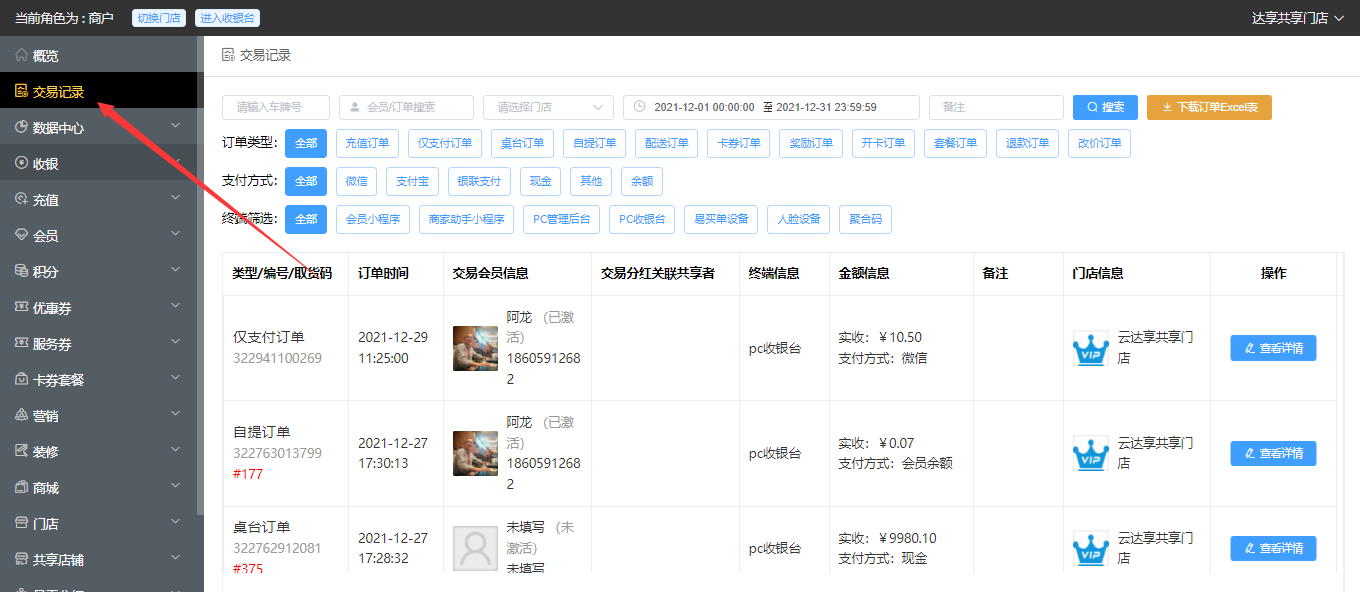
Task: Filter by 桌台订单 order type
Action: coord(523,143)
